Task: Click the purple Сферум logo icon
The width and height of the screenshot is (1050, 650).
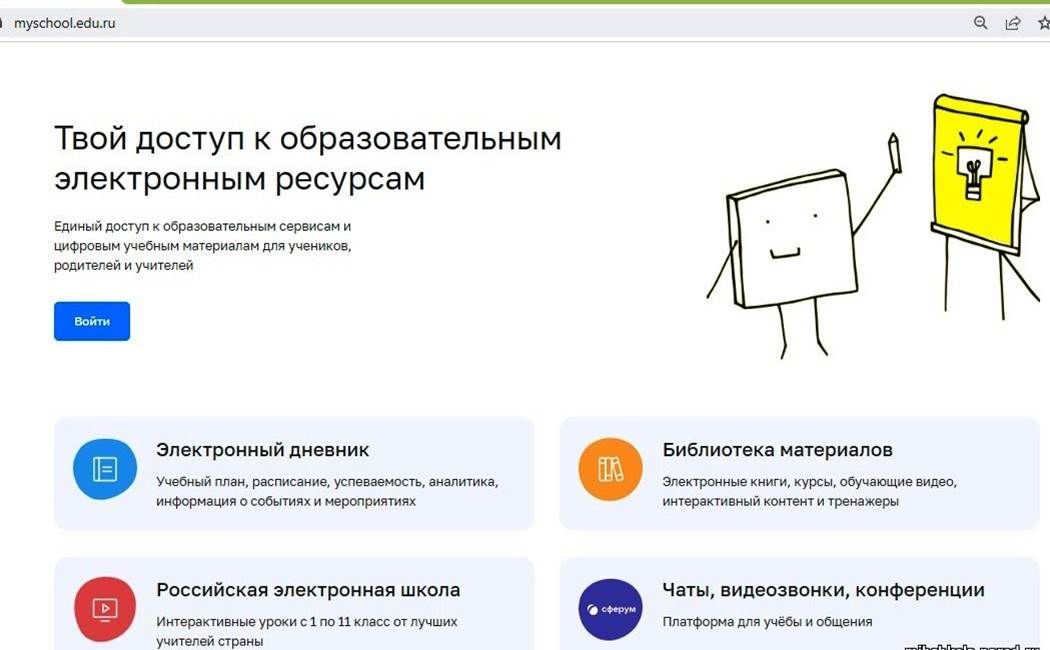Action: pos(610,609)
